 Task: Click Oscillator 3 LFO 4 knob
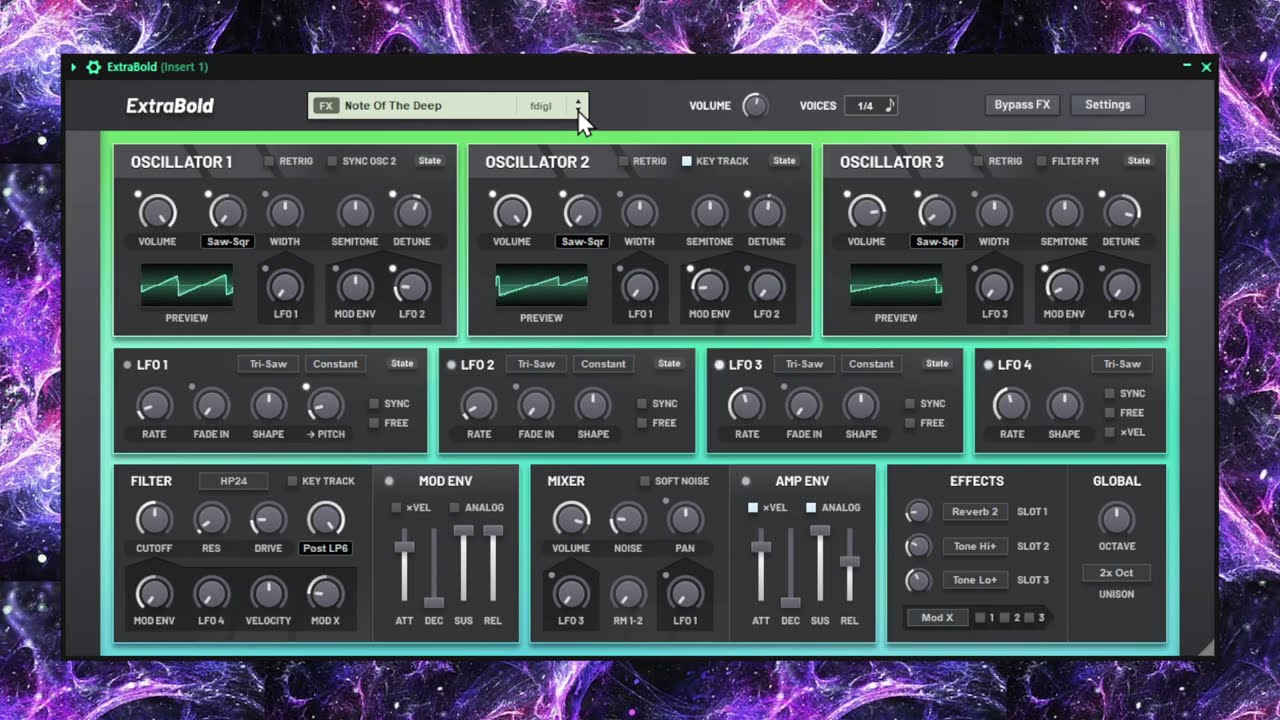point(1121,286)
